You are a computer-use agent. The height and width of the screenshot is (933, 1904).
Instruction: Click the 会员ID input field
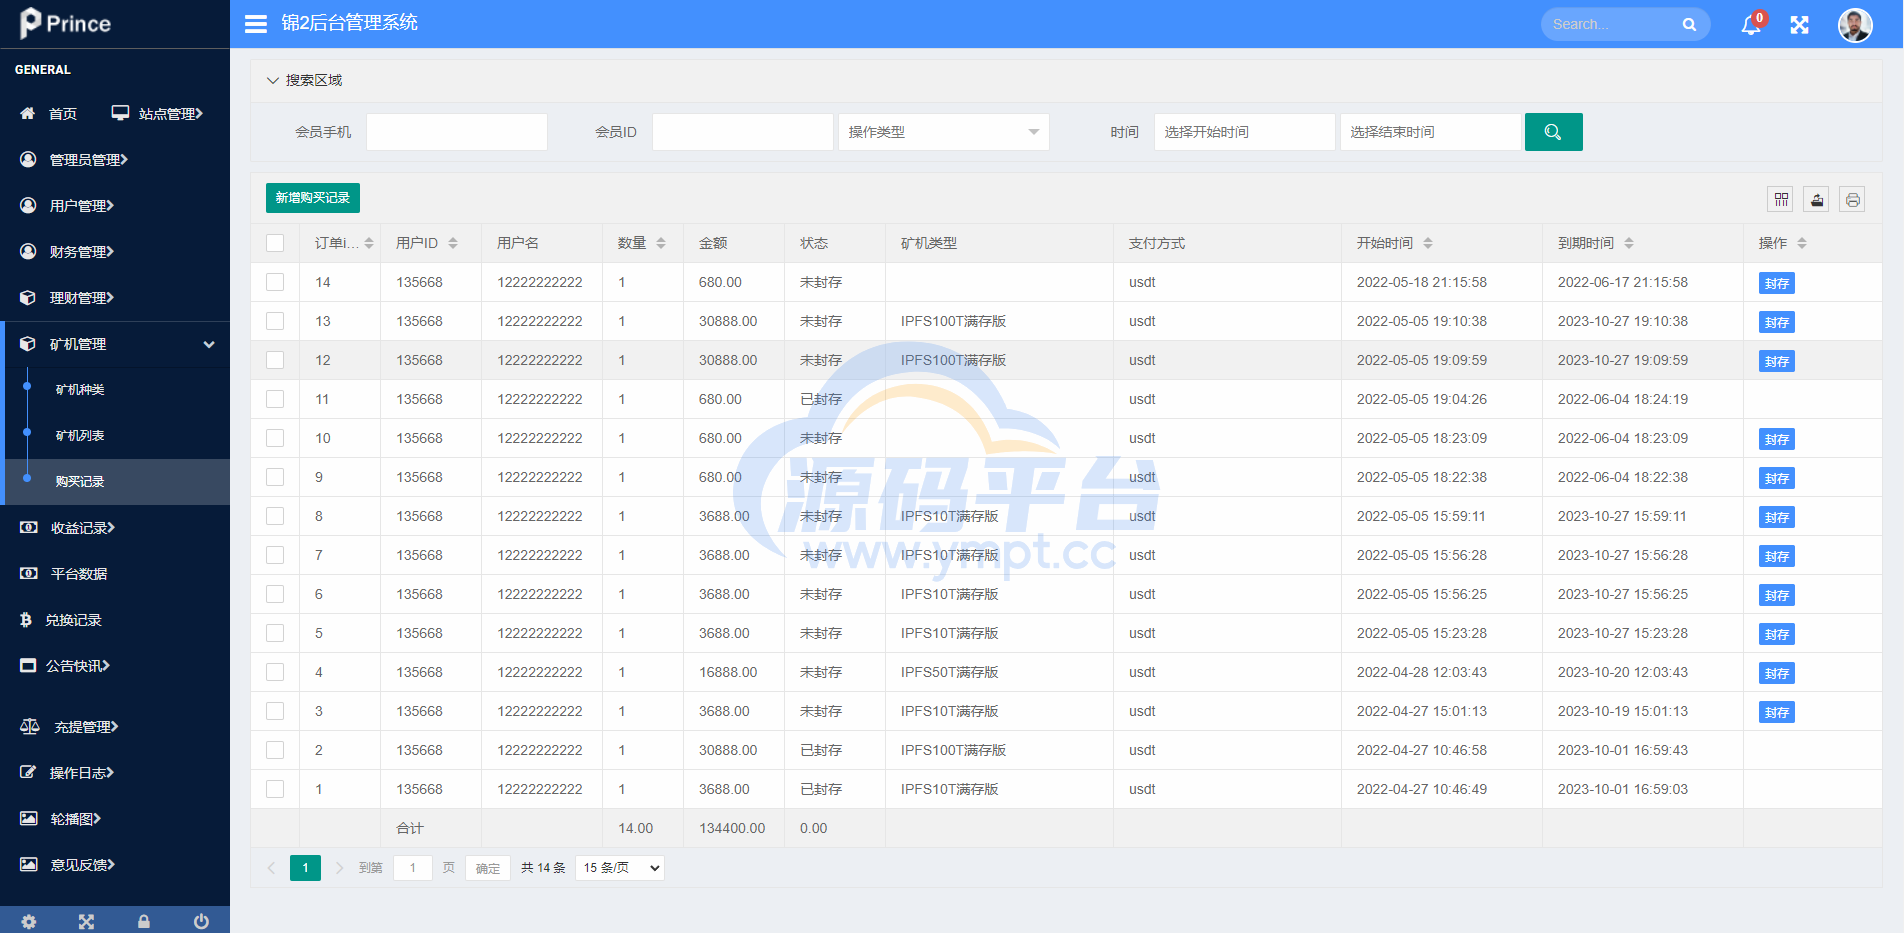click(743, 132)
